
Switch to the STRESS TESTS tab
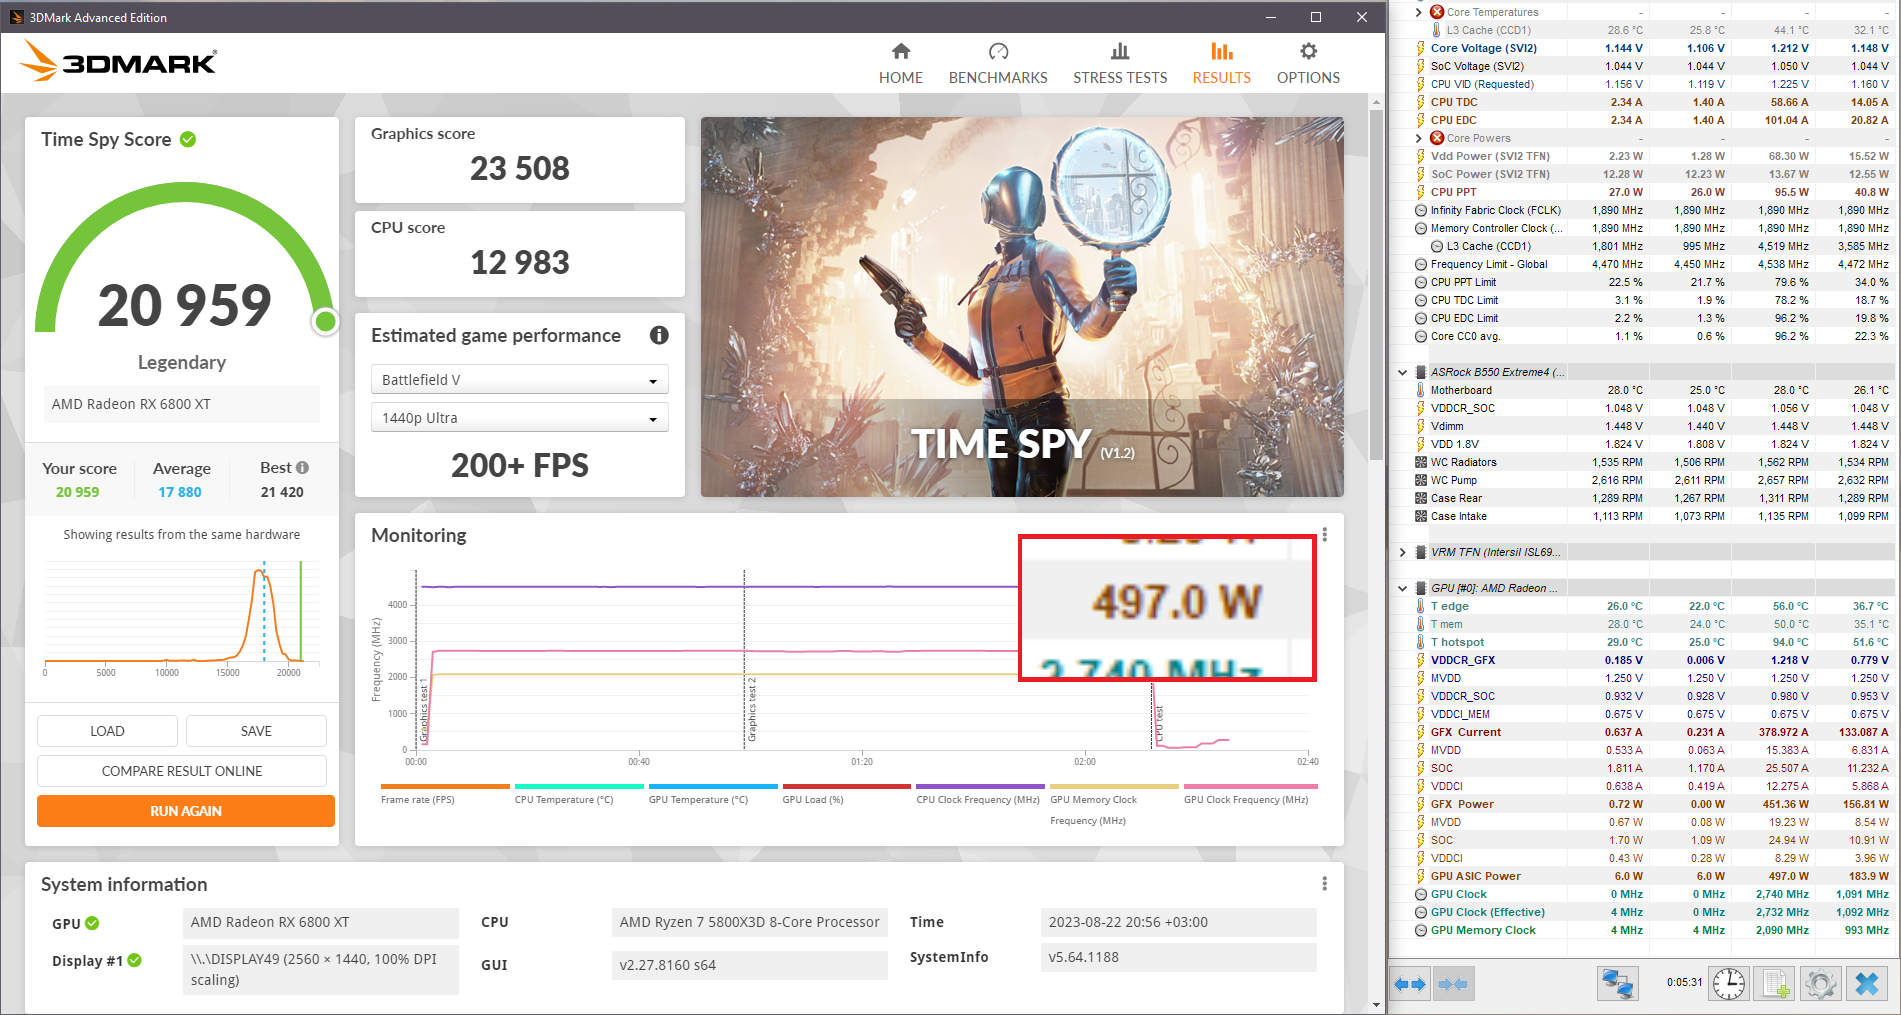click(1120, 64)
